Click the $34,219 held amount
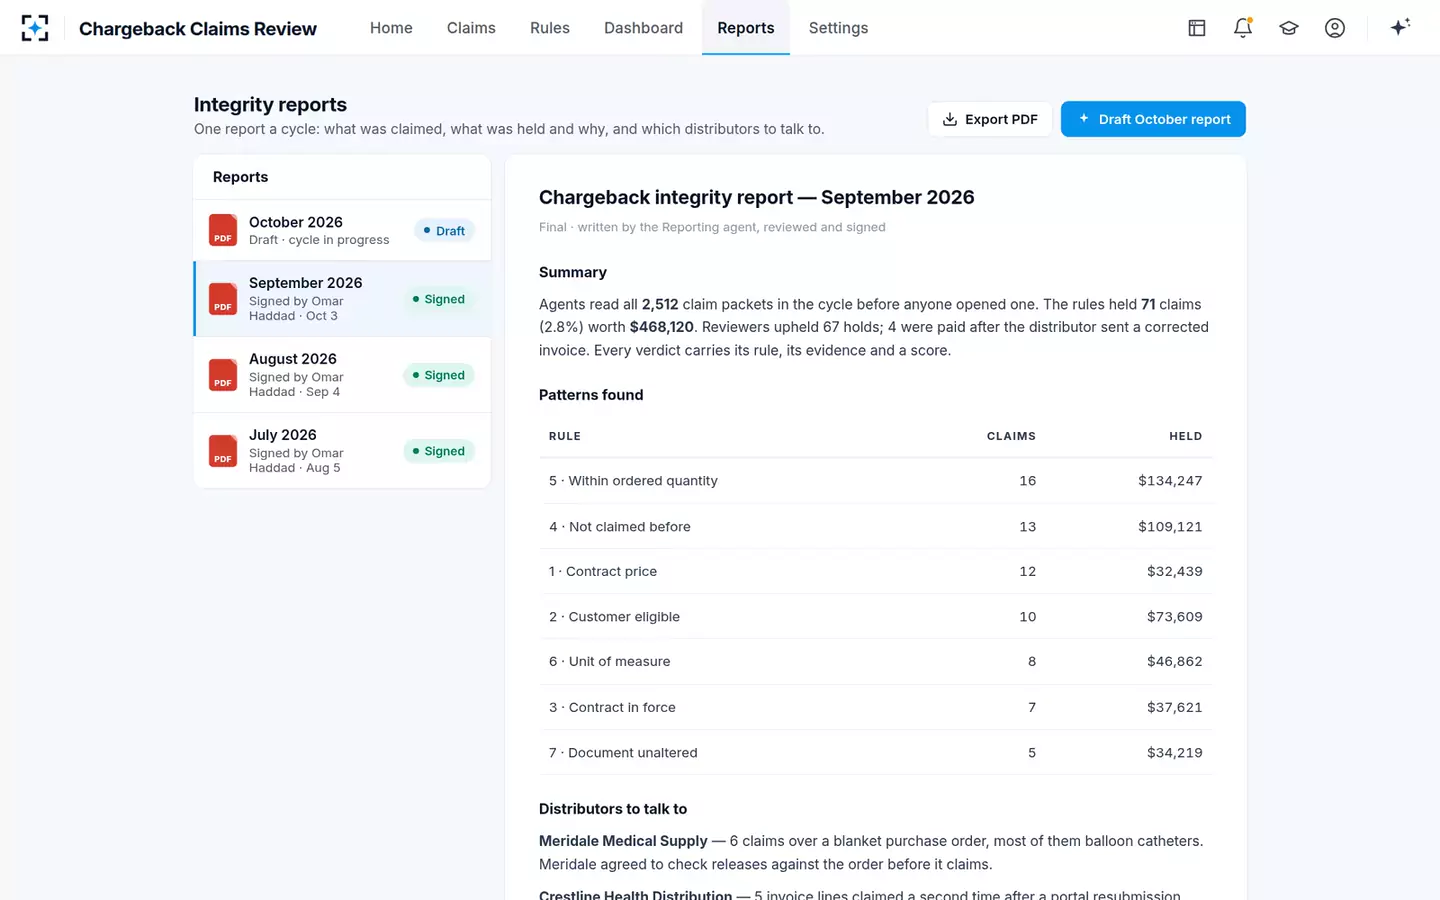1440x900 pixels. (1175, 753)
